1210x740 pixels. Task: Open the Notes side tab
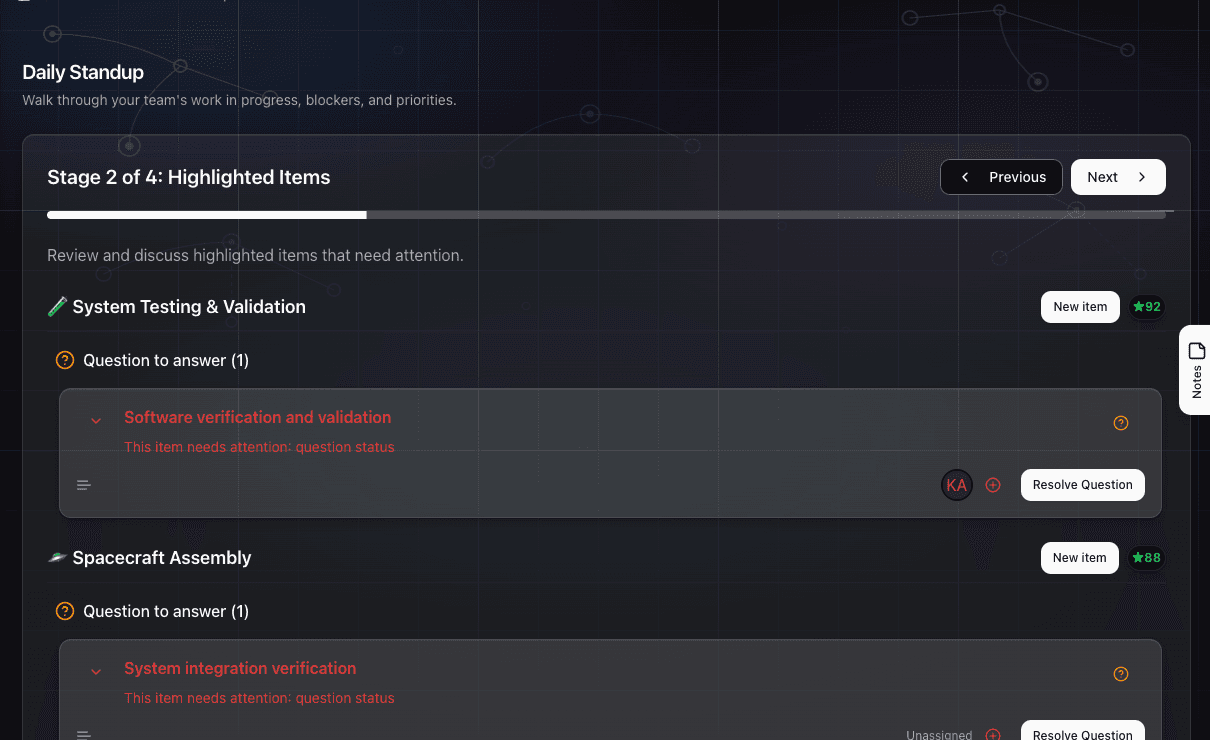coord(1196,369)
